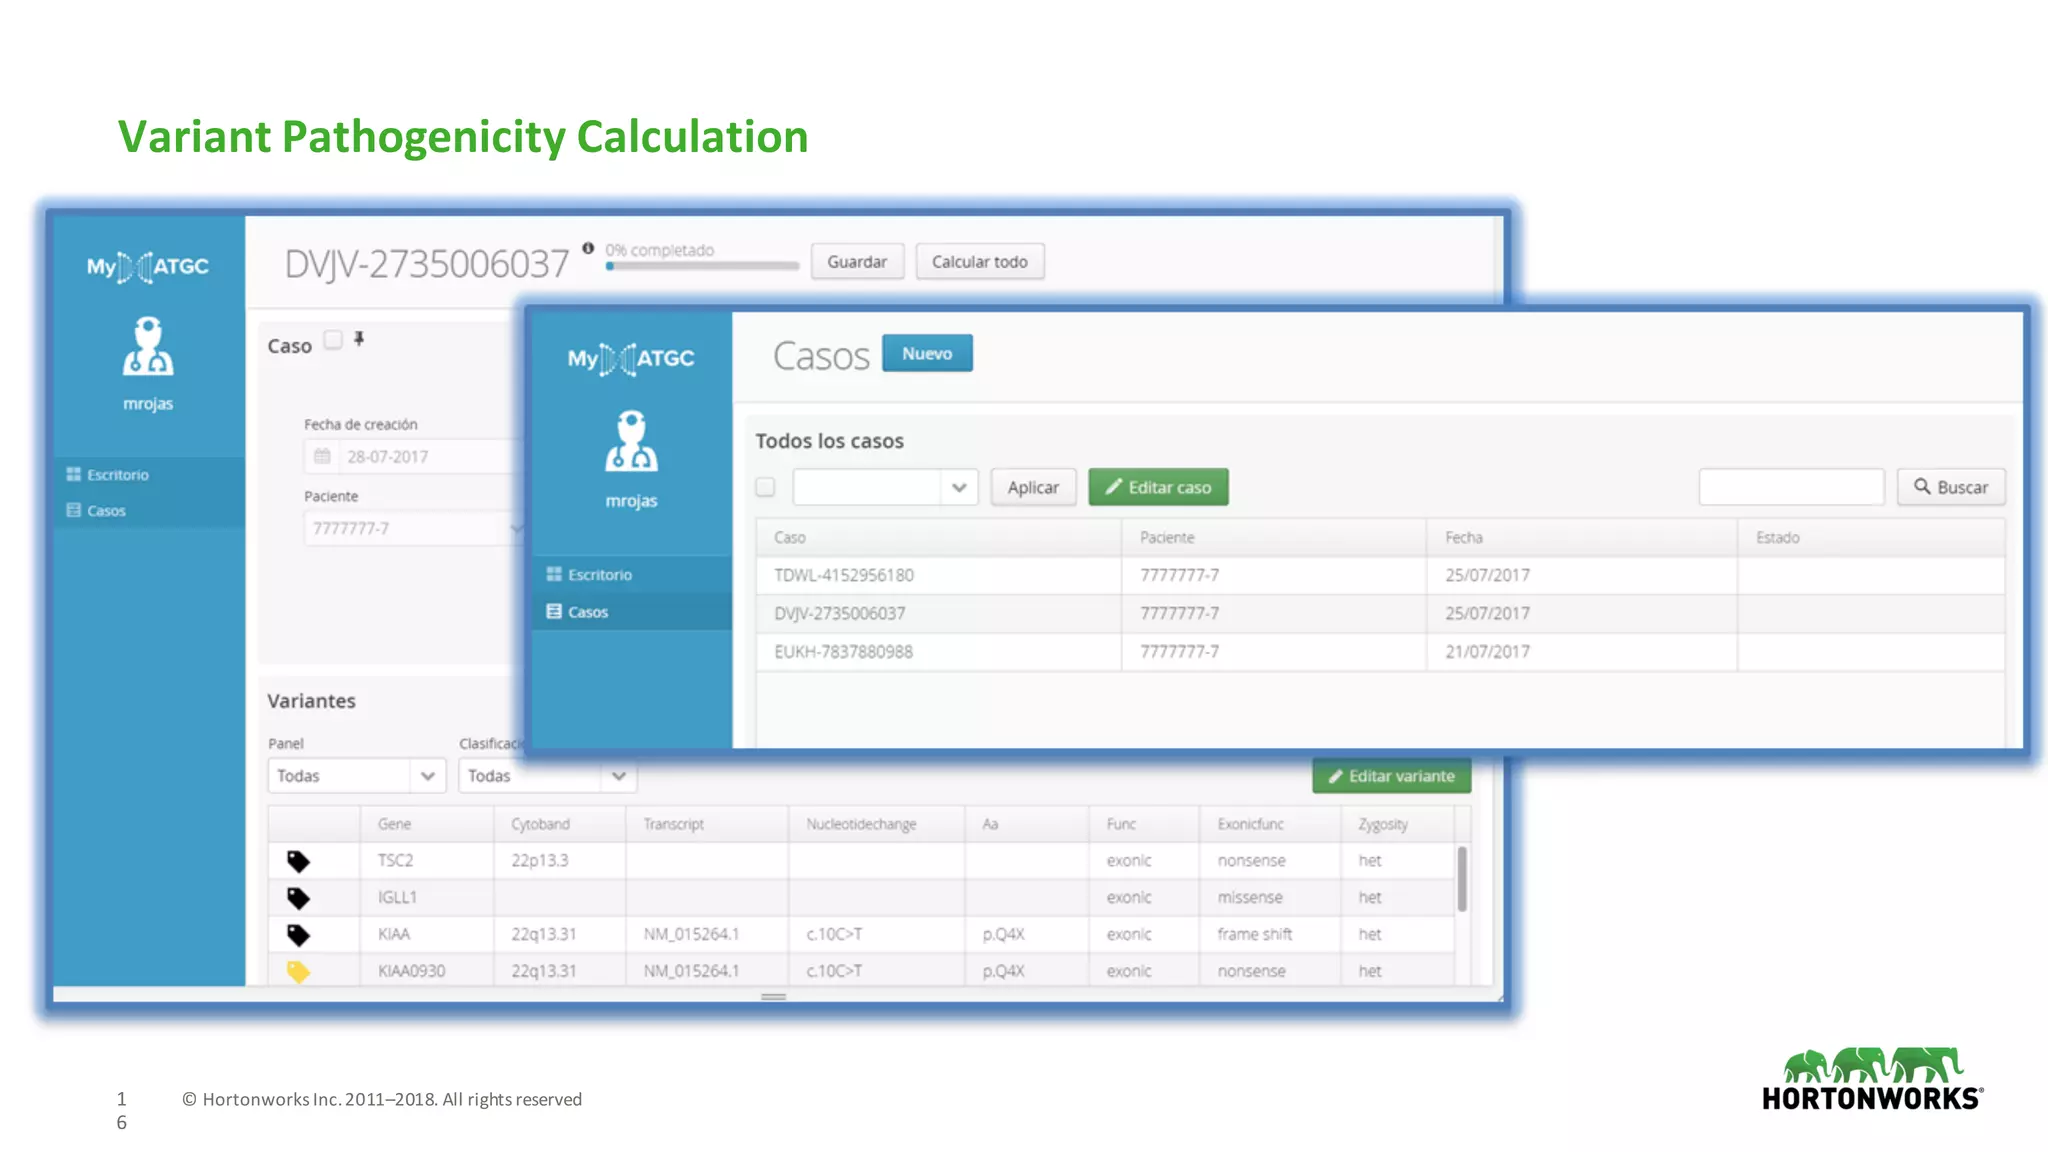Click the Hortonworks elephant logo
The height and width of the screenshot is (1152, 2048).
(1873, 1079)
